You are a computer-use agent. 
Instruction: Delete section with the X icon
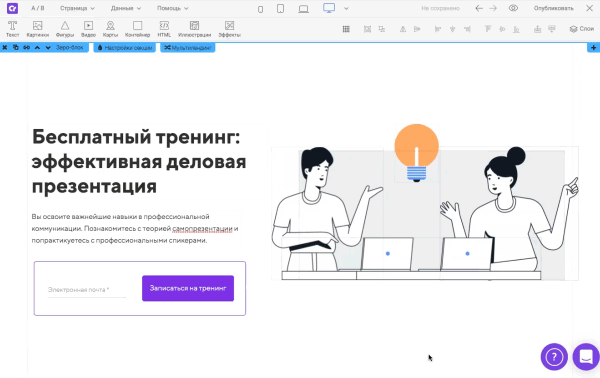point(5,47)
